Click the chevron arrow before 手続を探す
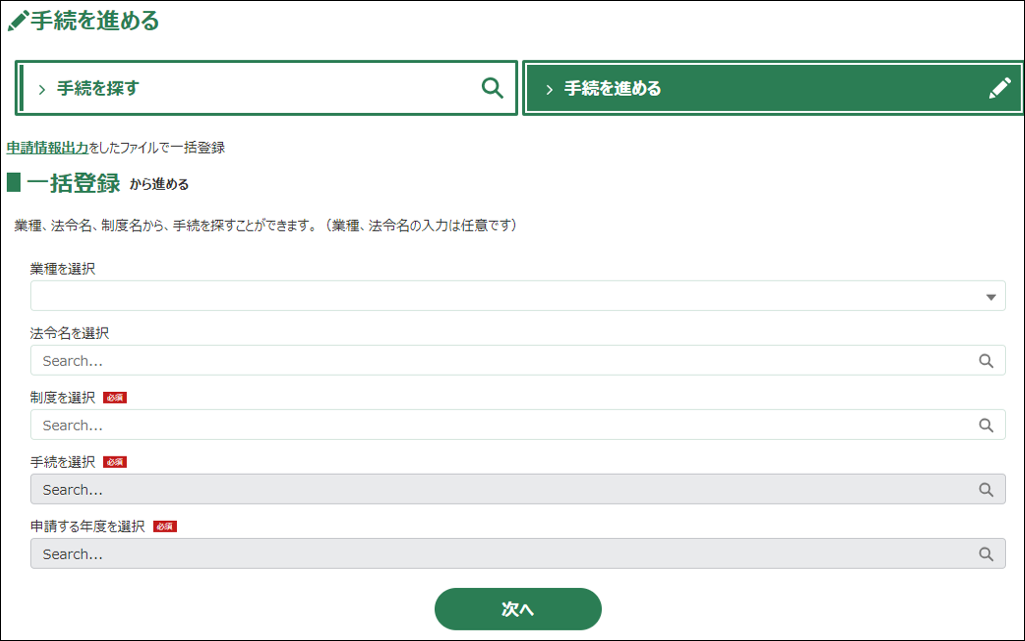Image resolution: width=1025 pixels, height=641 pixels. click(42, 89)
